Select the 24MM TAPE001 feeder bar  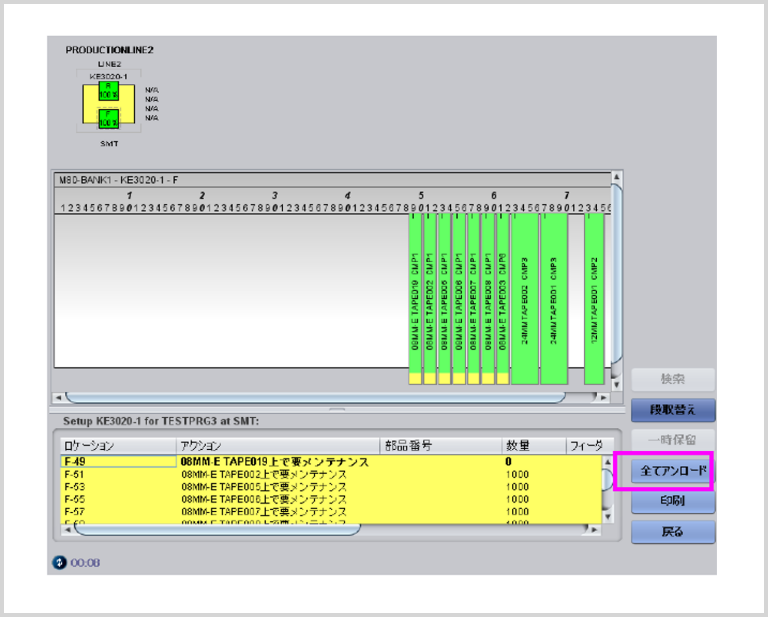[554, 300]
